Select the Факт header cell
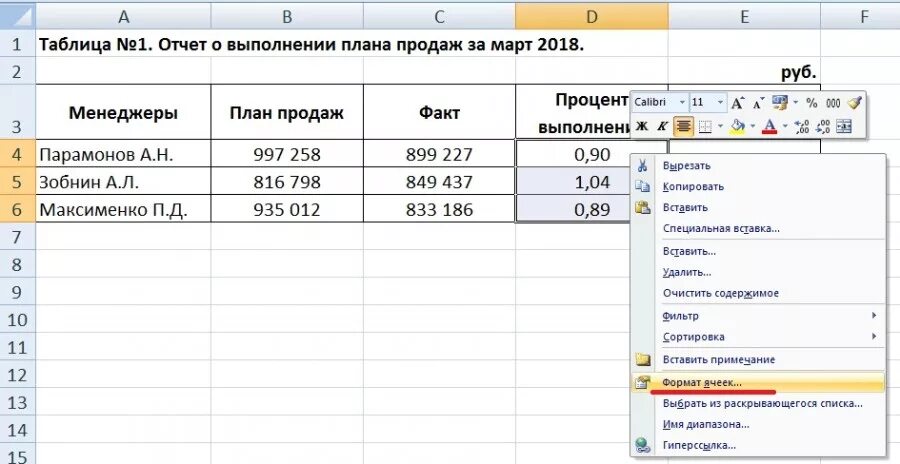 (439, 113)
